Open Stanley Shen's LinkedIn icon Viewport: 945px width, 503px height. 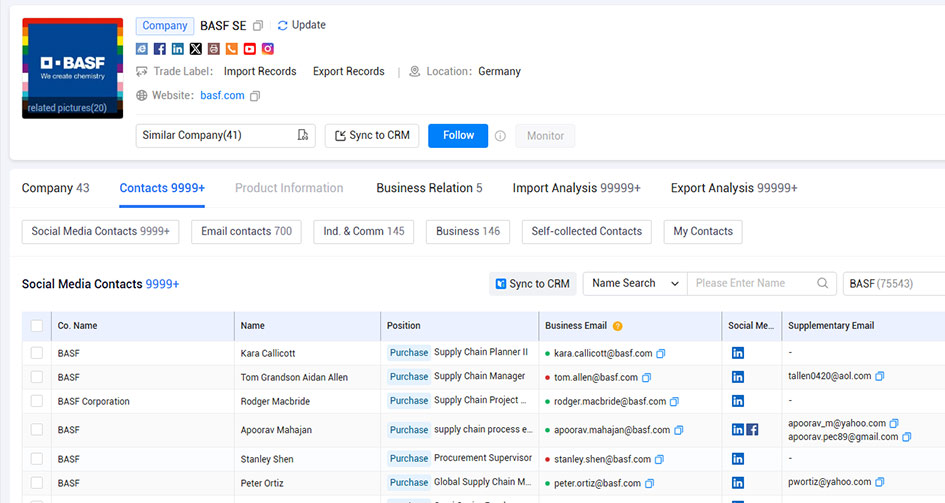738,459
